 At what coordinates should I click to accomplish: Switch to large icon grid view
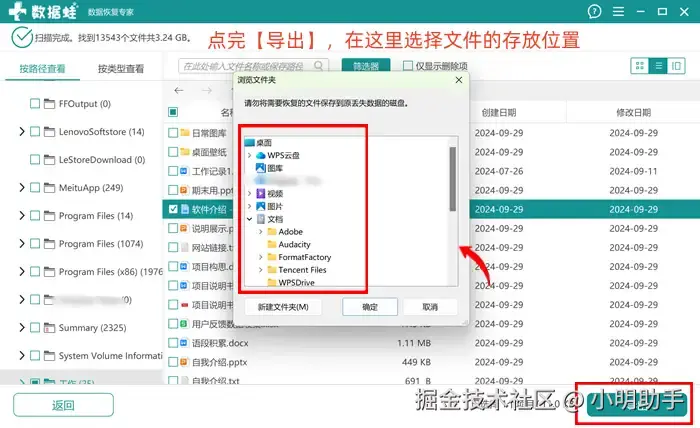[x=640, y=66]
